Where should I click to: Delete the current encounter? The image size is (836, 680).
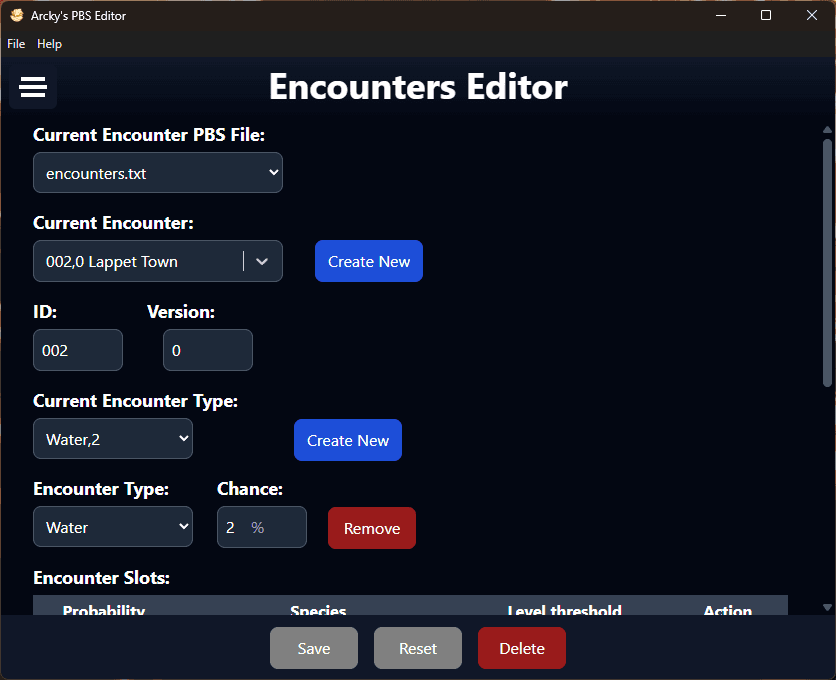[x=522, y=648]
